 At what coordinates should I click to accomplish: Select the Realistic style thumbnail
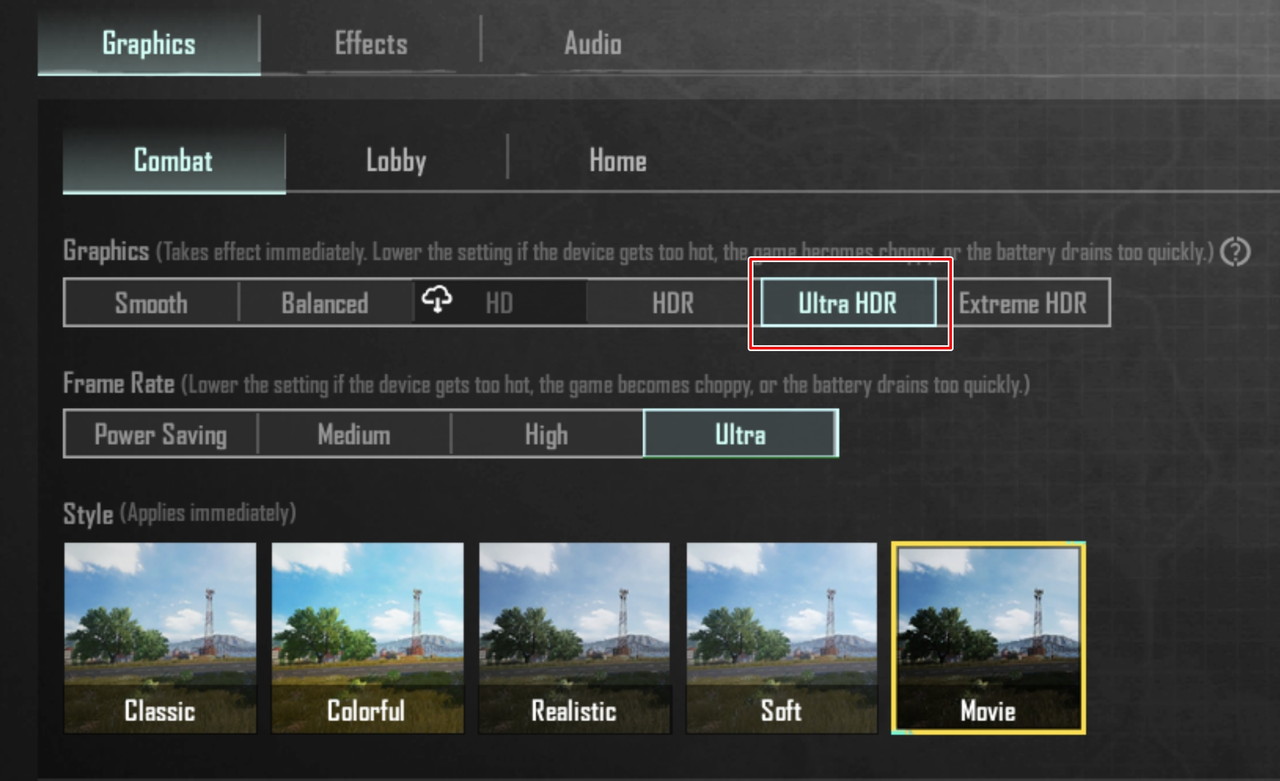pyautogui.click(x=574, y=638)
